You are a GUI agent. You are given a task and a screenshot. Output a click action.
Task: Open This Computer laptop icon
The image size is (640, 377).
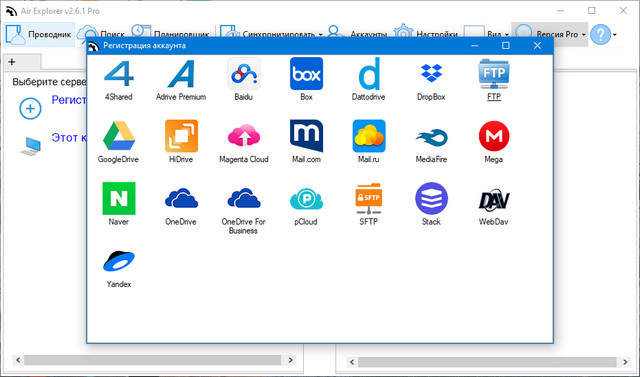pyautogui.click(x=31, y=146)
